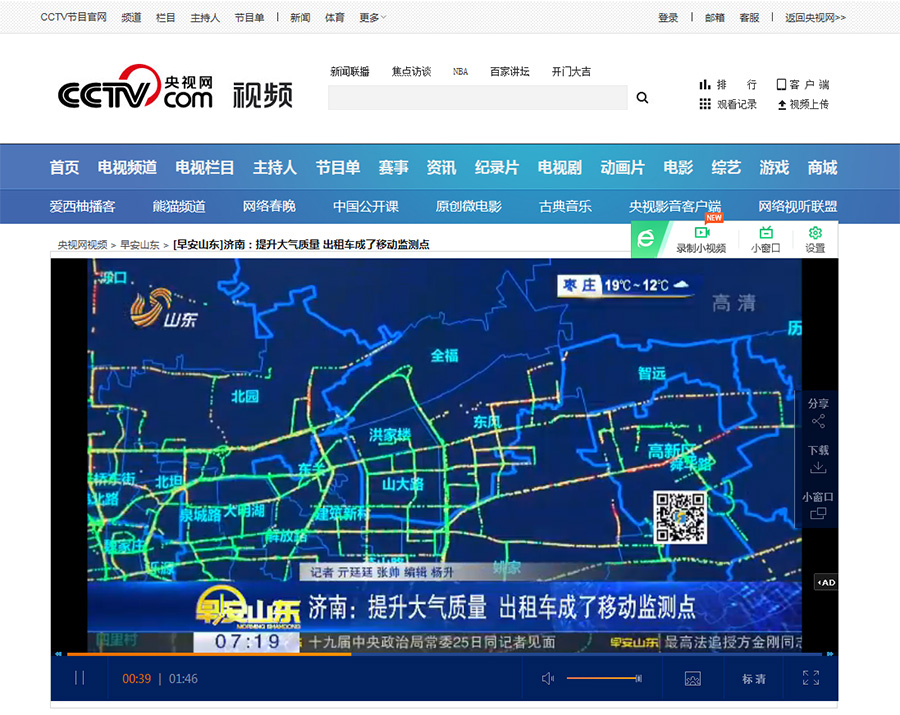Click the 下载 download icon beside video
This screenshot has width=900, height=715.
tap(818, 460)
